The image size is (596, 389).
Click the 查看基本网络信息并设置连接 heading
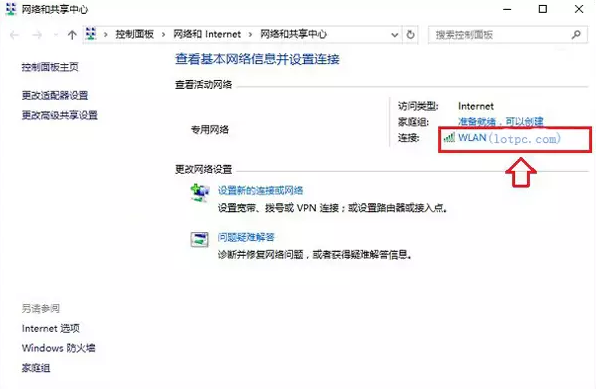(257, 59)
